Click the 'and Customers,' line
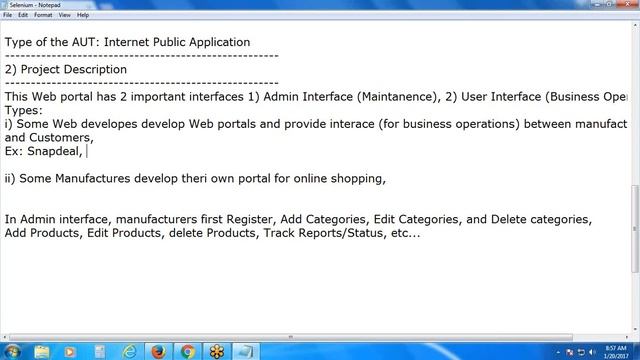Image resolution: width=640 pixels, height=360 pixels. pos(49,138)
